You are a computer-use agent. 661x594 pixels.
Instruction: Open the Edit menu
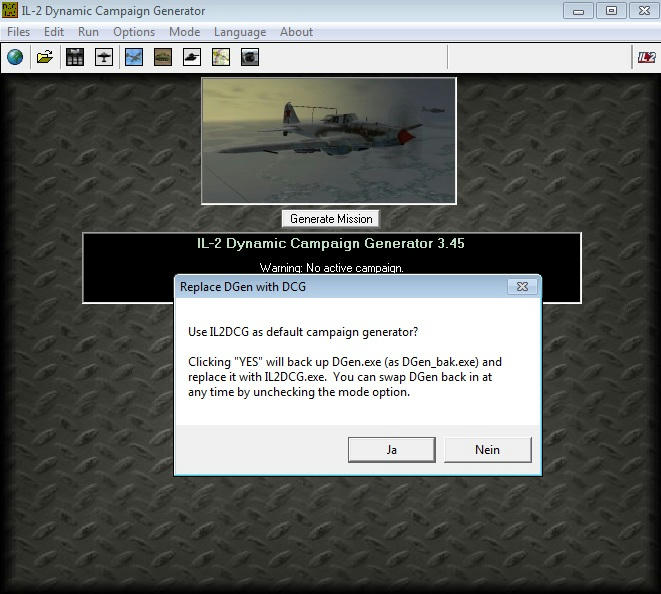pyautogui.click(x=54, y=32)
